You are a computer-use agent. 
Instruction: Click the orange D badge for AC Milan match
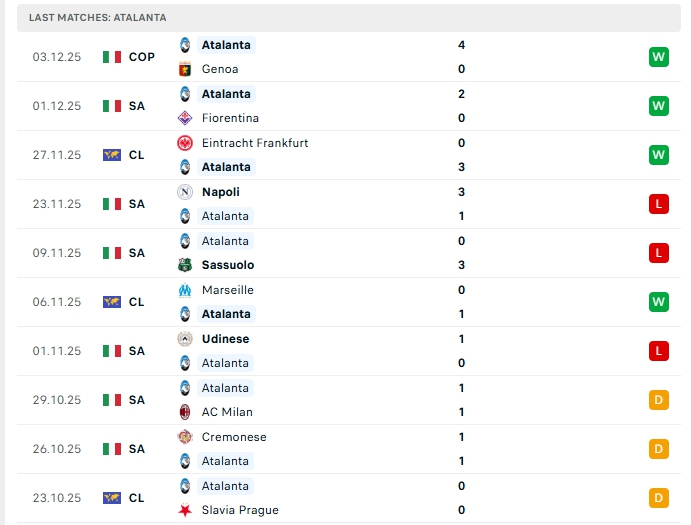(x=658, y=400)
